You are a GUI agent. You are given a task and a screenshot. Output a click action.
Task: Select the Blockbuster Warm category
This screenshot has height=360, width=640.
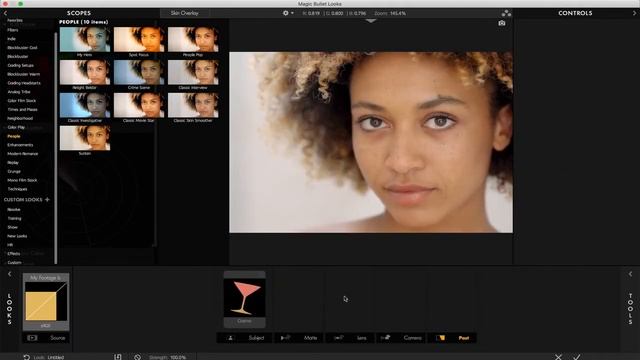[23, 74]
